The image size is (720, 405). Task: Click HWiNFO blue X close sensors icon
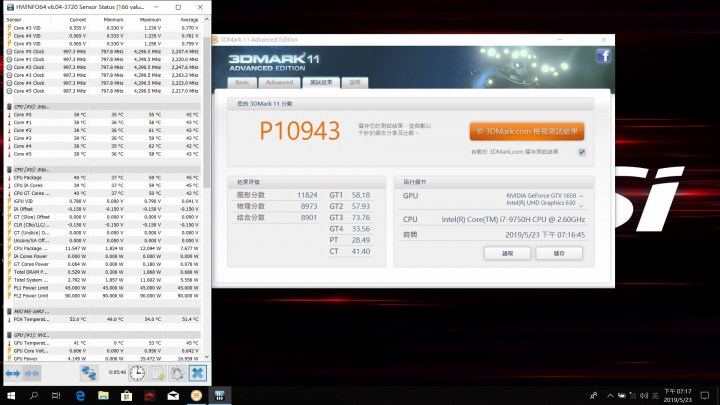(197, 373)
